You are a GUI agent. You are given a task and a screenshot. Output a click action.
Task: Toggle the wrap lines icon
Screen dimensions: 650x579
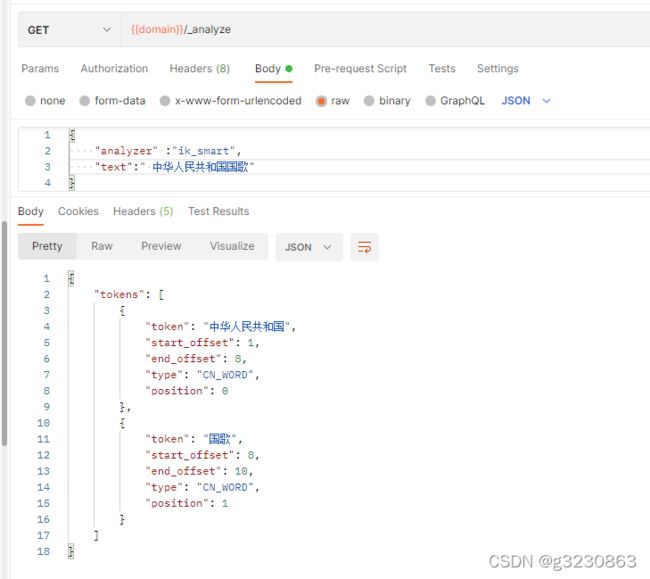point(364,247)
